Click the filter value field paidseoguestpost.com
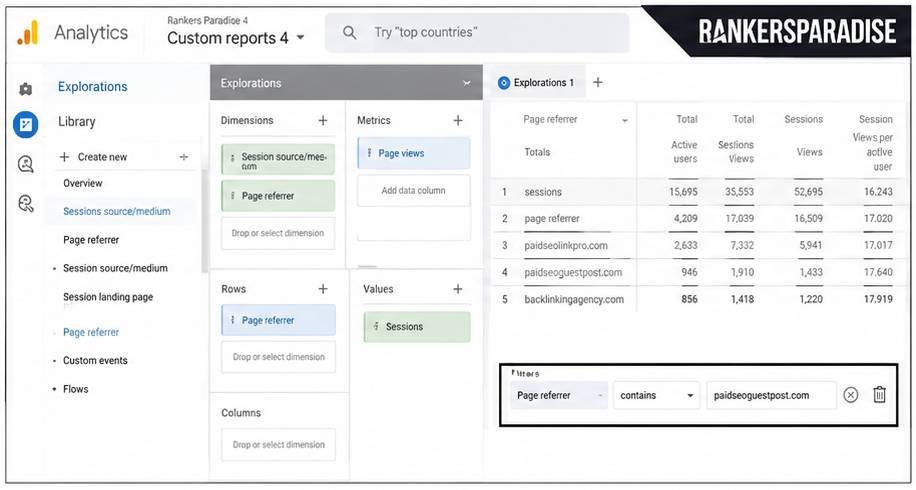This screenshot has height=490, width=916. point(771,395)
